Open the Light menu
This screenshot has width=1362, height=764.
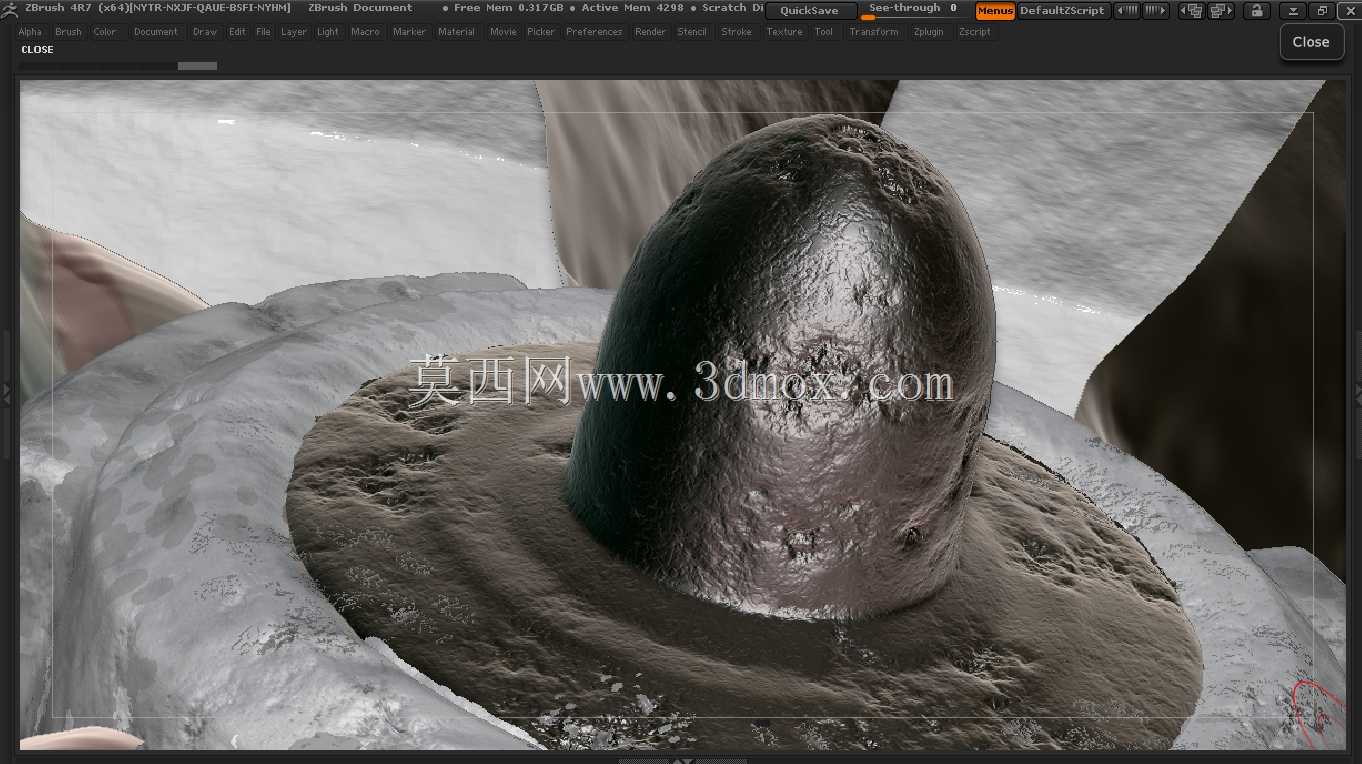pos(328,32)
